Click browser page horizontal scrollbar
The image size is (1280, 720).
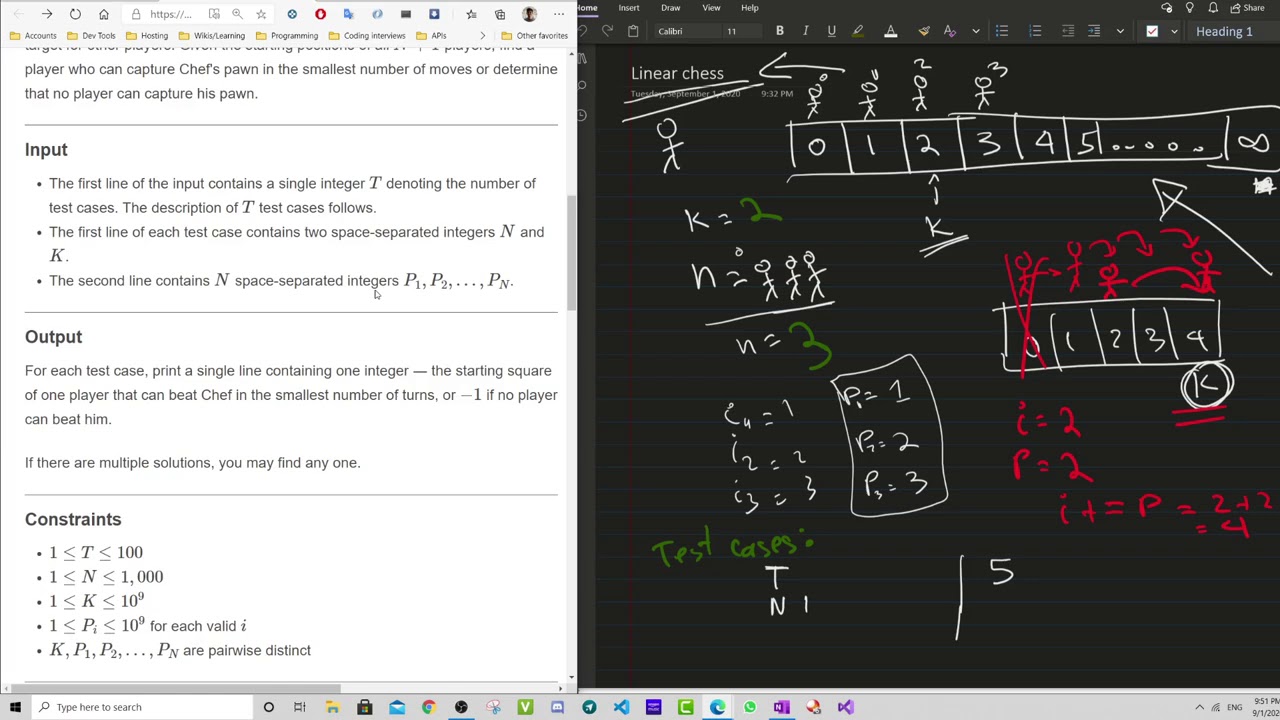tap(181, 688)
